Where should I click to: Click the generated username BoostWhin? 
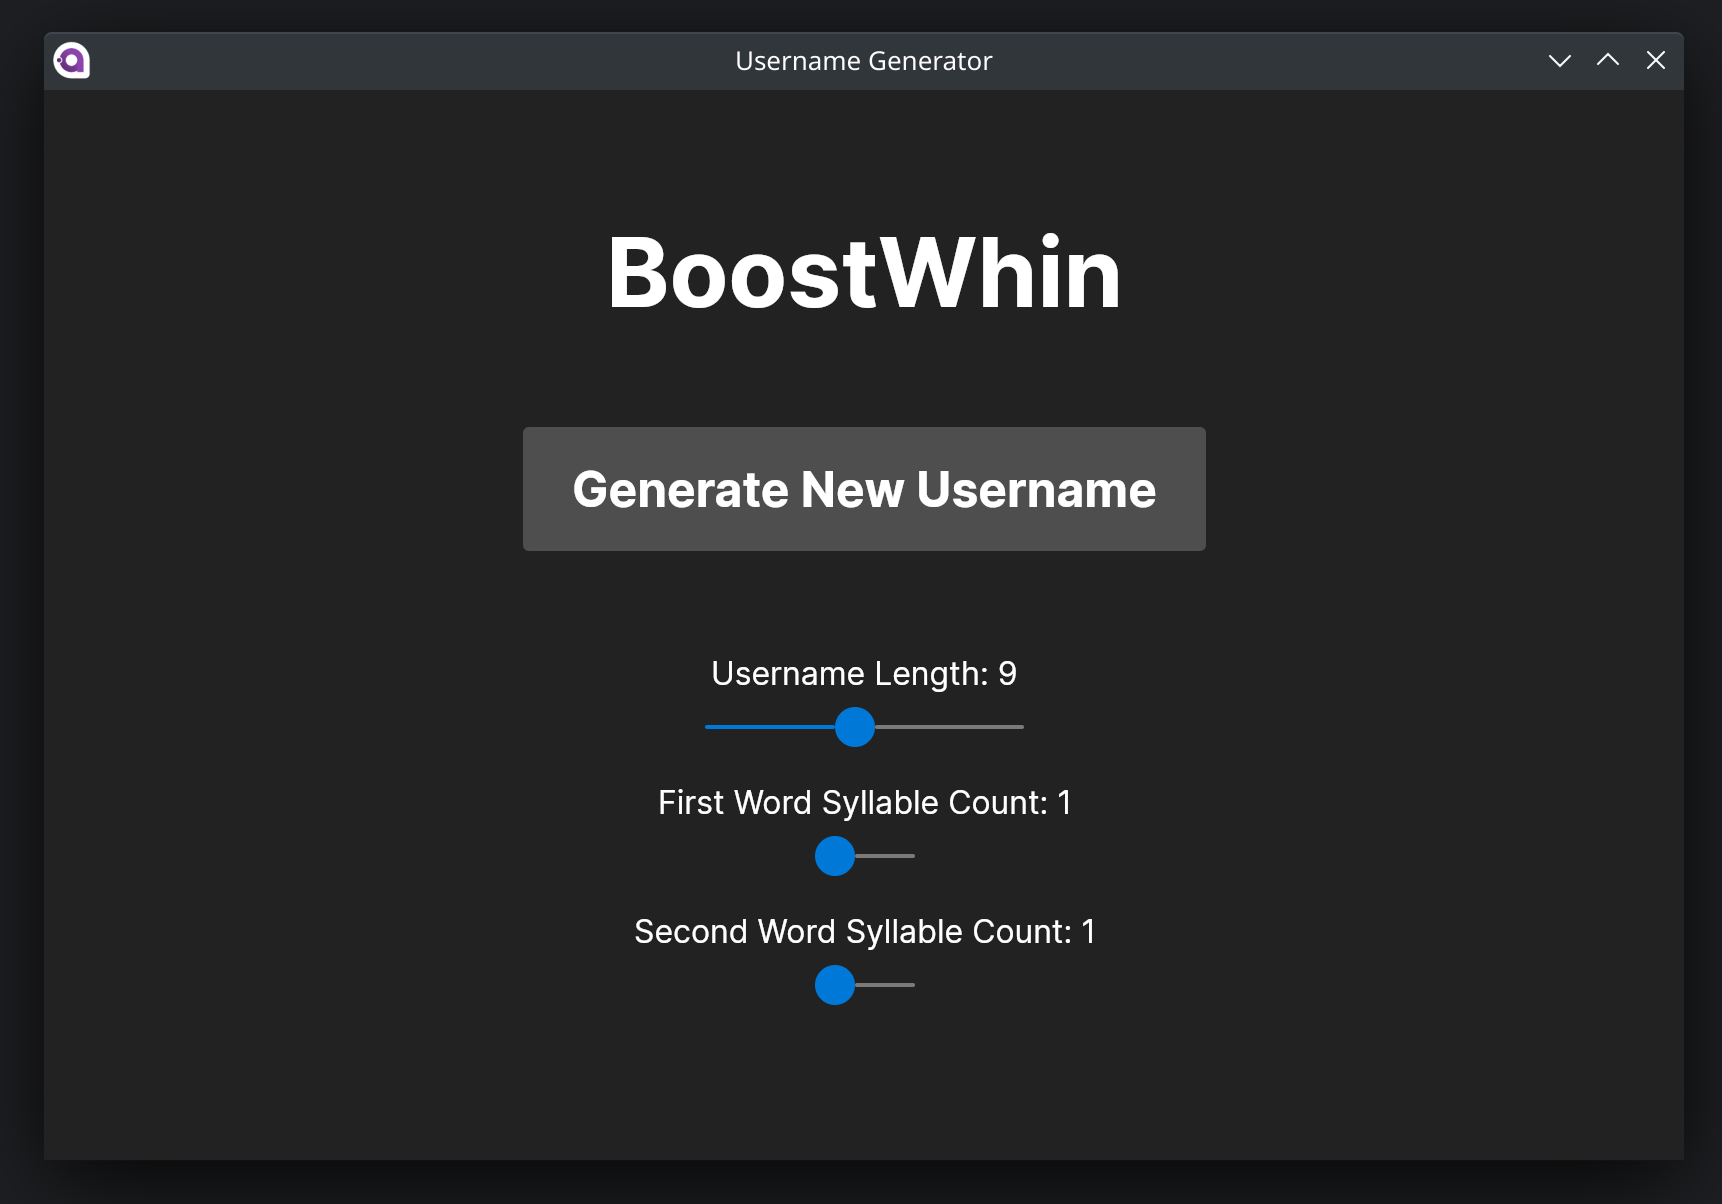pyautogui.click(x=864, y=272)
